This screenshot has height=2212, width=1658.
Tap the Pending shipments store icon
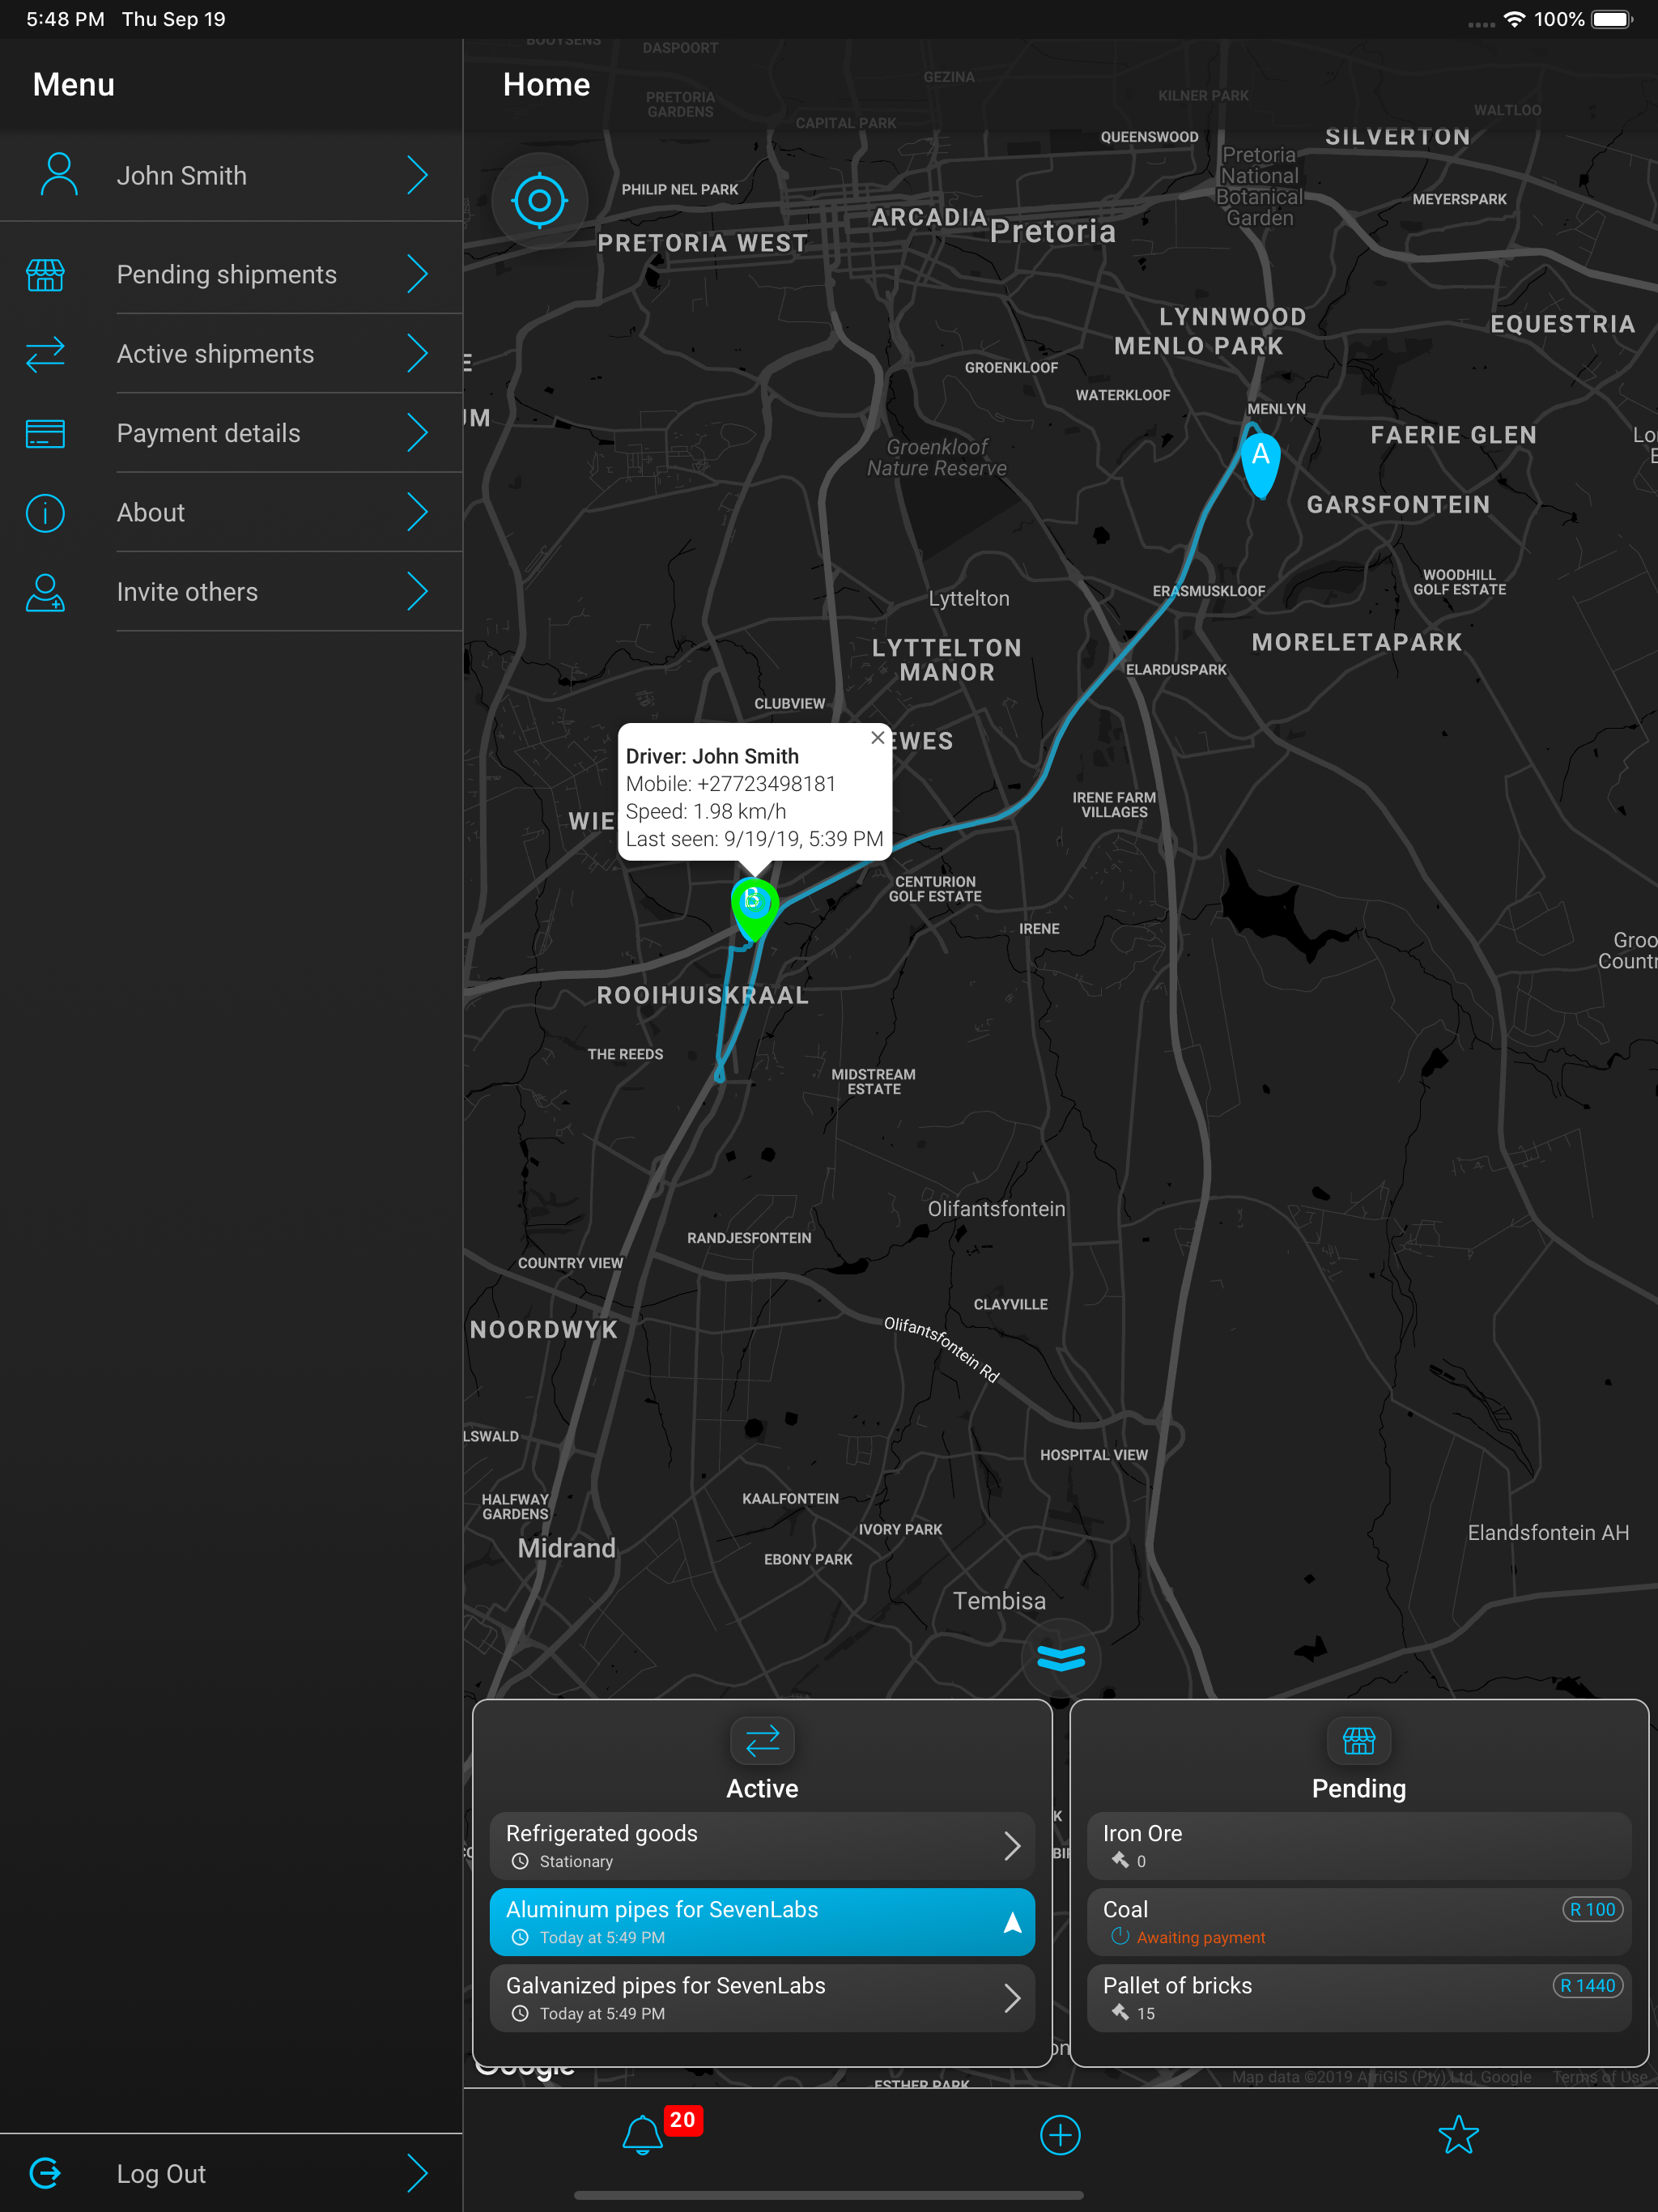45,274
